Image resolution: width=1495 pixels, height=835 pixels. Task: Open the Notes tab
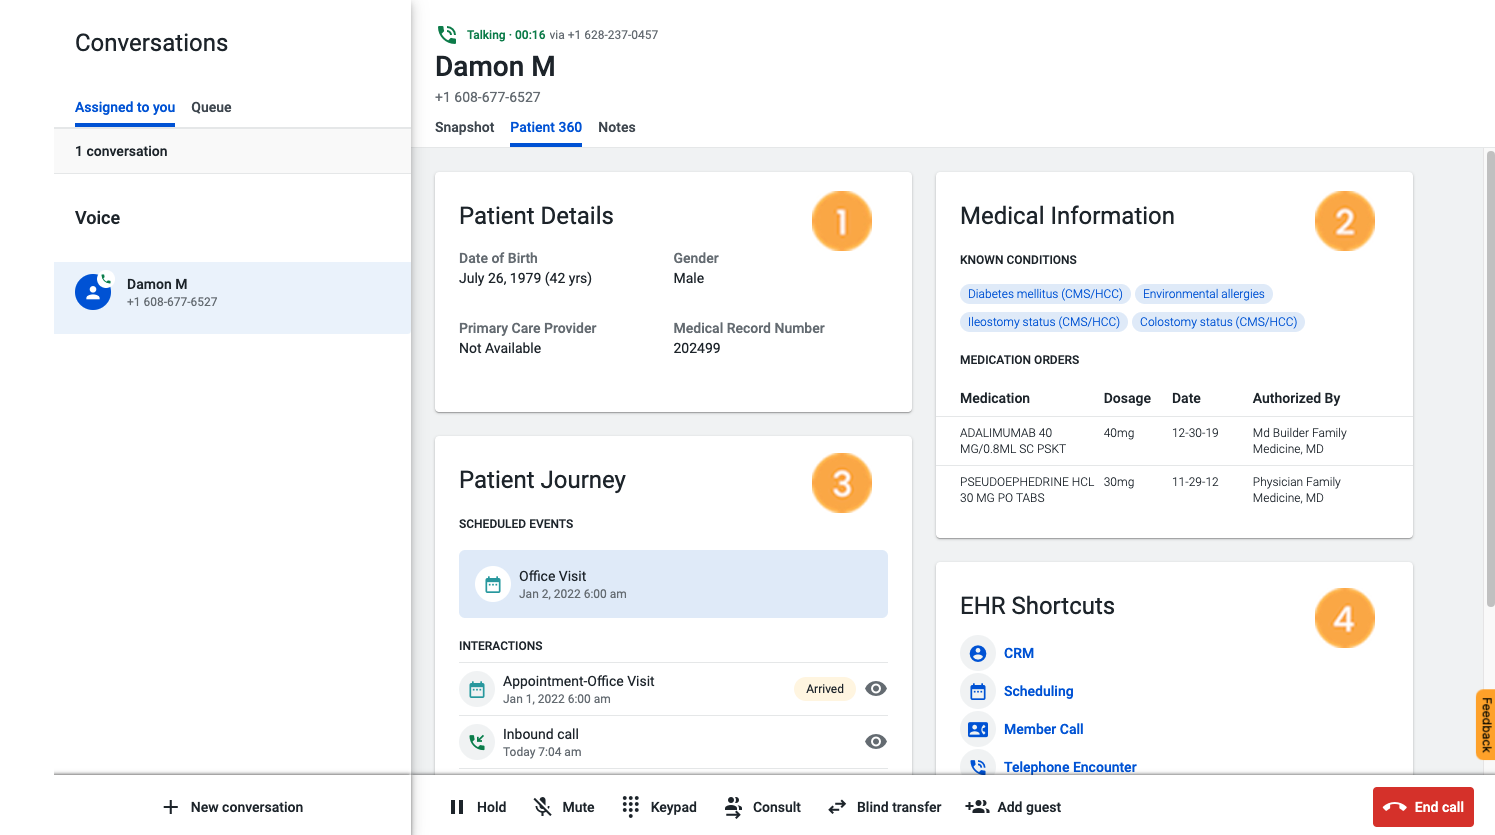point(617,127)
